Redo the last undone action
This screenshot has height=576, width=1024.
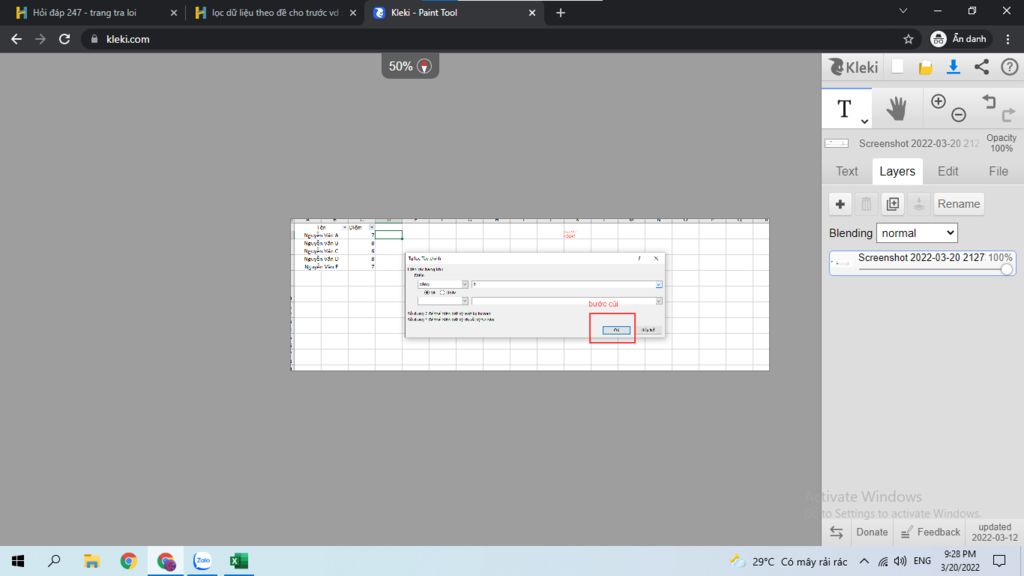coord(1008,115)
